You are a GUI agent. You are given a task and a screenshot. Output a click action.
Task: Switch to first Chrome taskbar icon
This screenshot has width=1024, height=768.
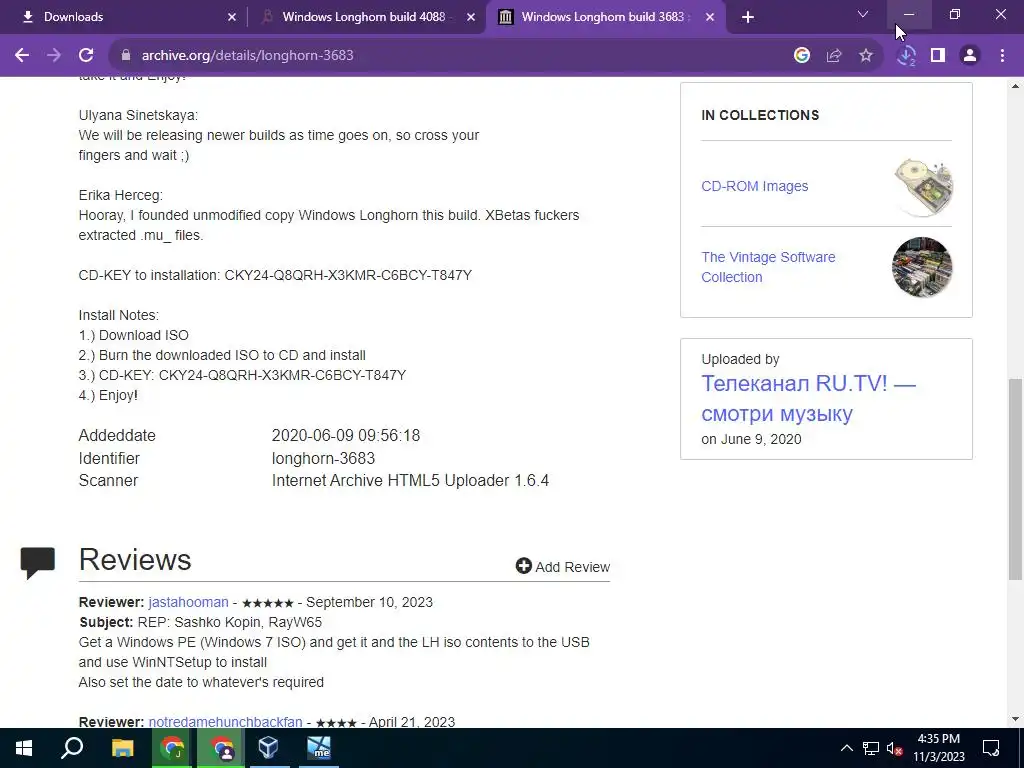point(172,748)
